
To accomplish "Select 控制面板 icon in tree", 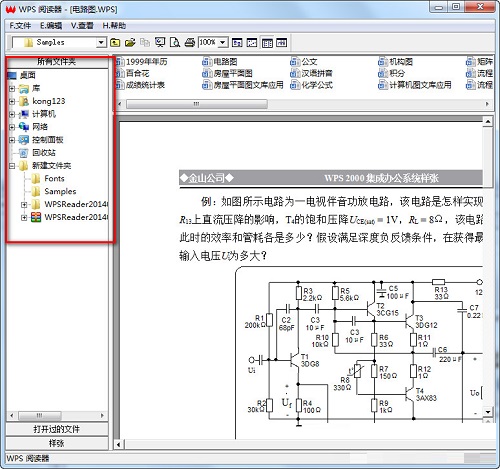I will pos(24,140).
